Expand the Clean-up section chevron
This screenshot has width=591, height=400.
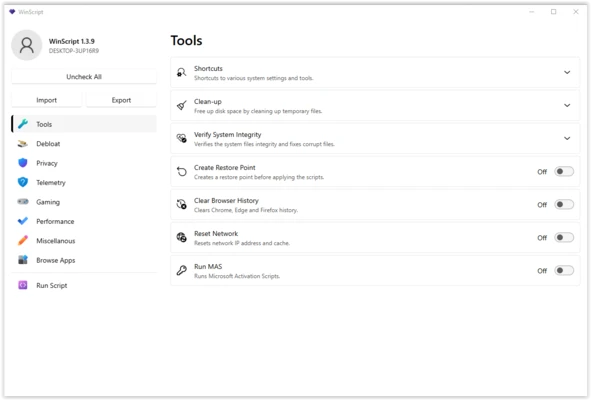click(567, 106)
